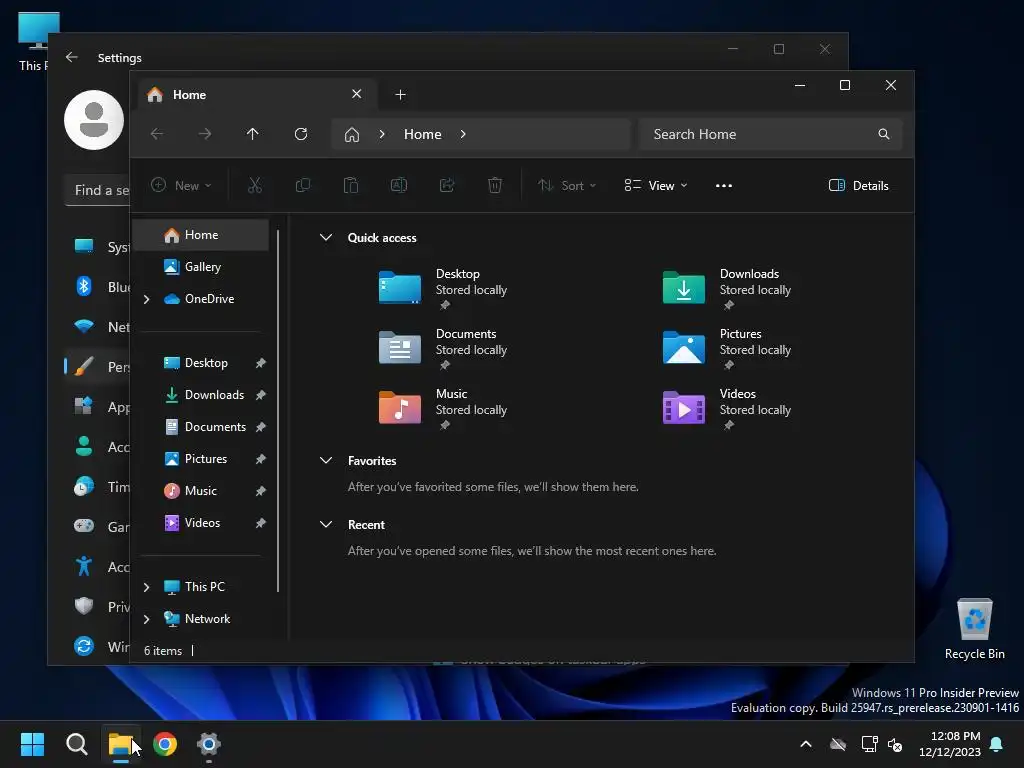
Task: Open the notification bell in system tray
Action: [997, 744]
